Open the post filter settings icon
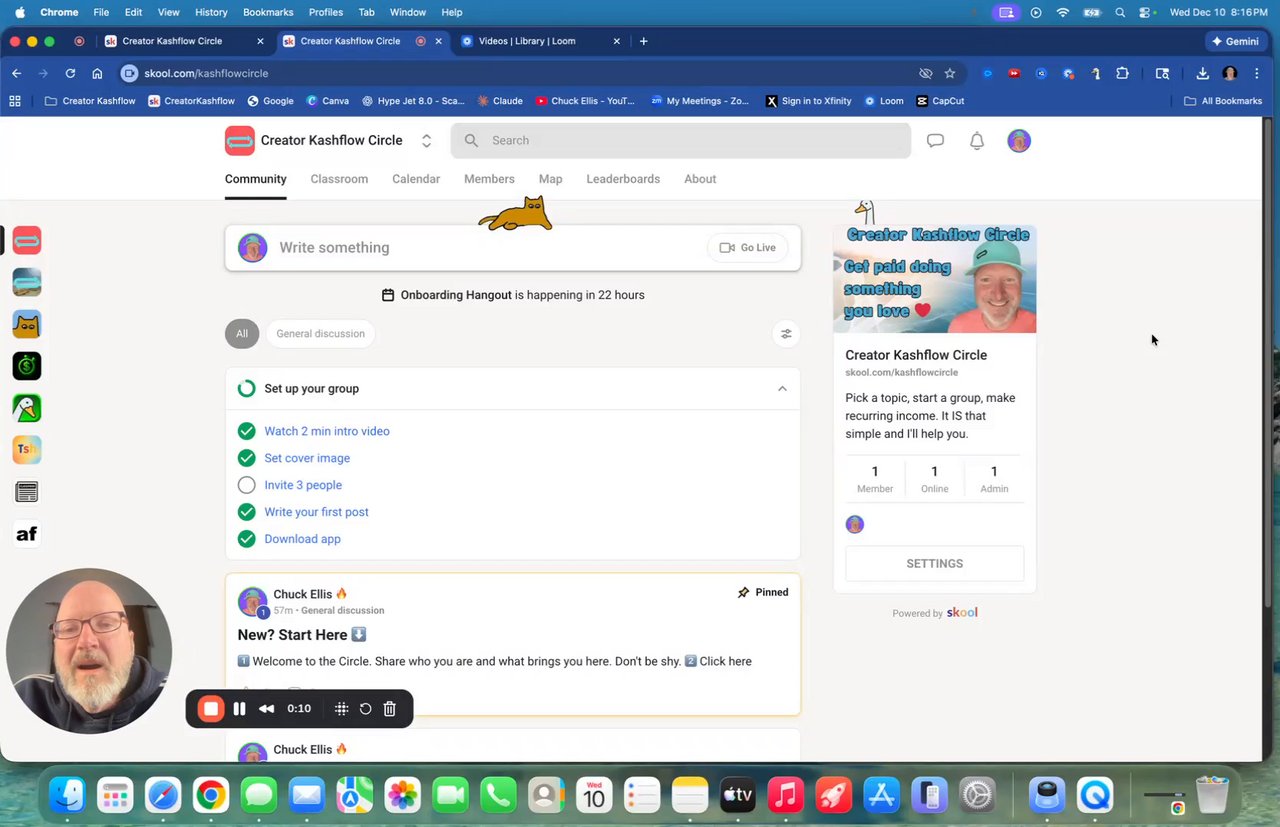The width and height of the screenshot is (1280, 827). pos(786,334)
